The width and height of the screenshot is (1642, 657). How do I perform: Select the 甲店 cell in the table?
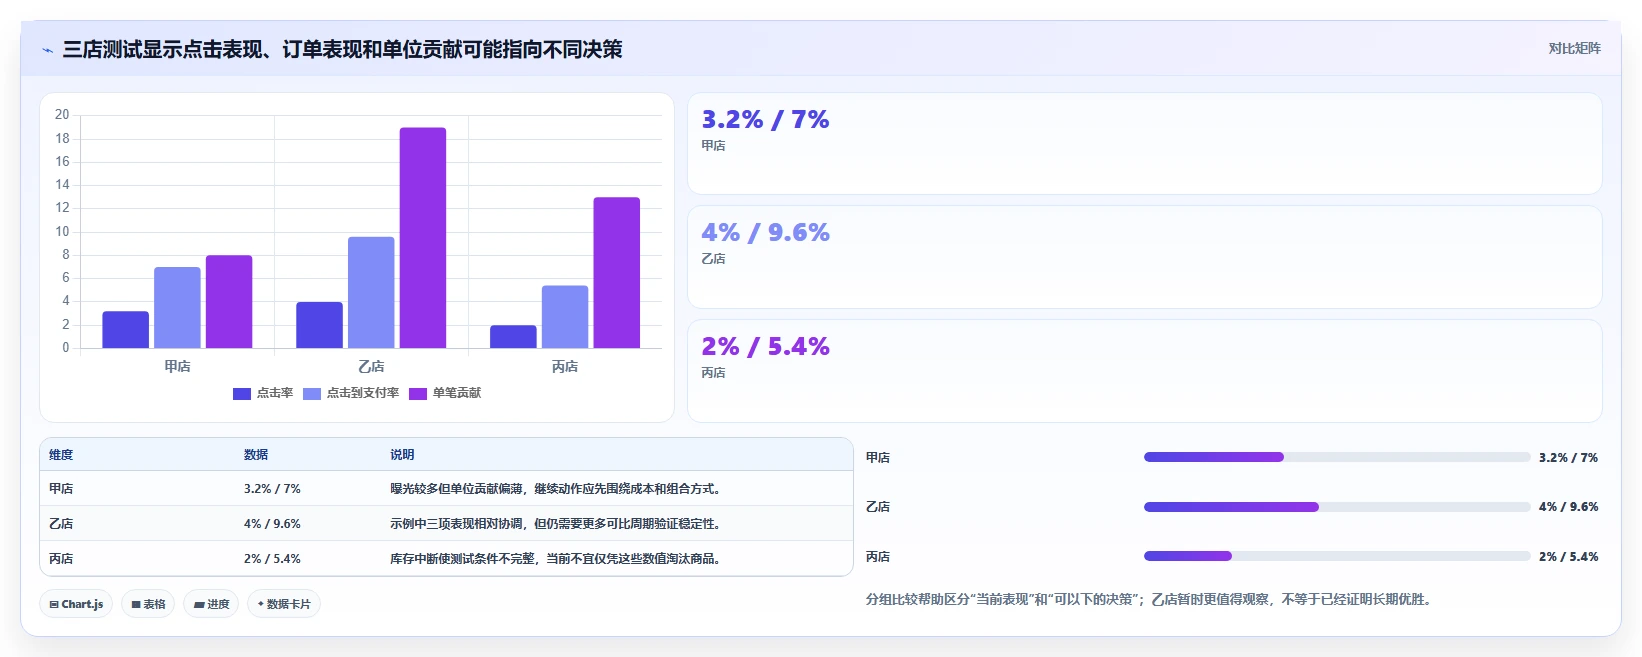61,489
